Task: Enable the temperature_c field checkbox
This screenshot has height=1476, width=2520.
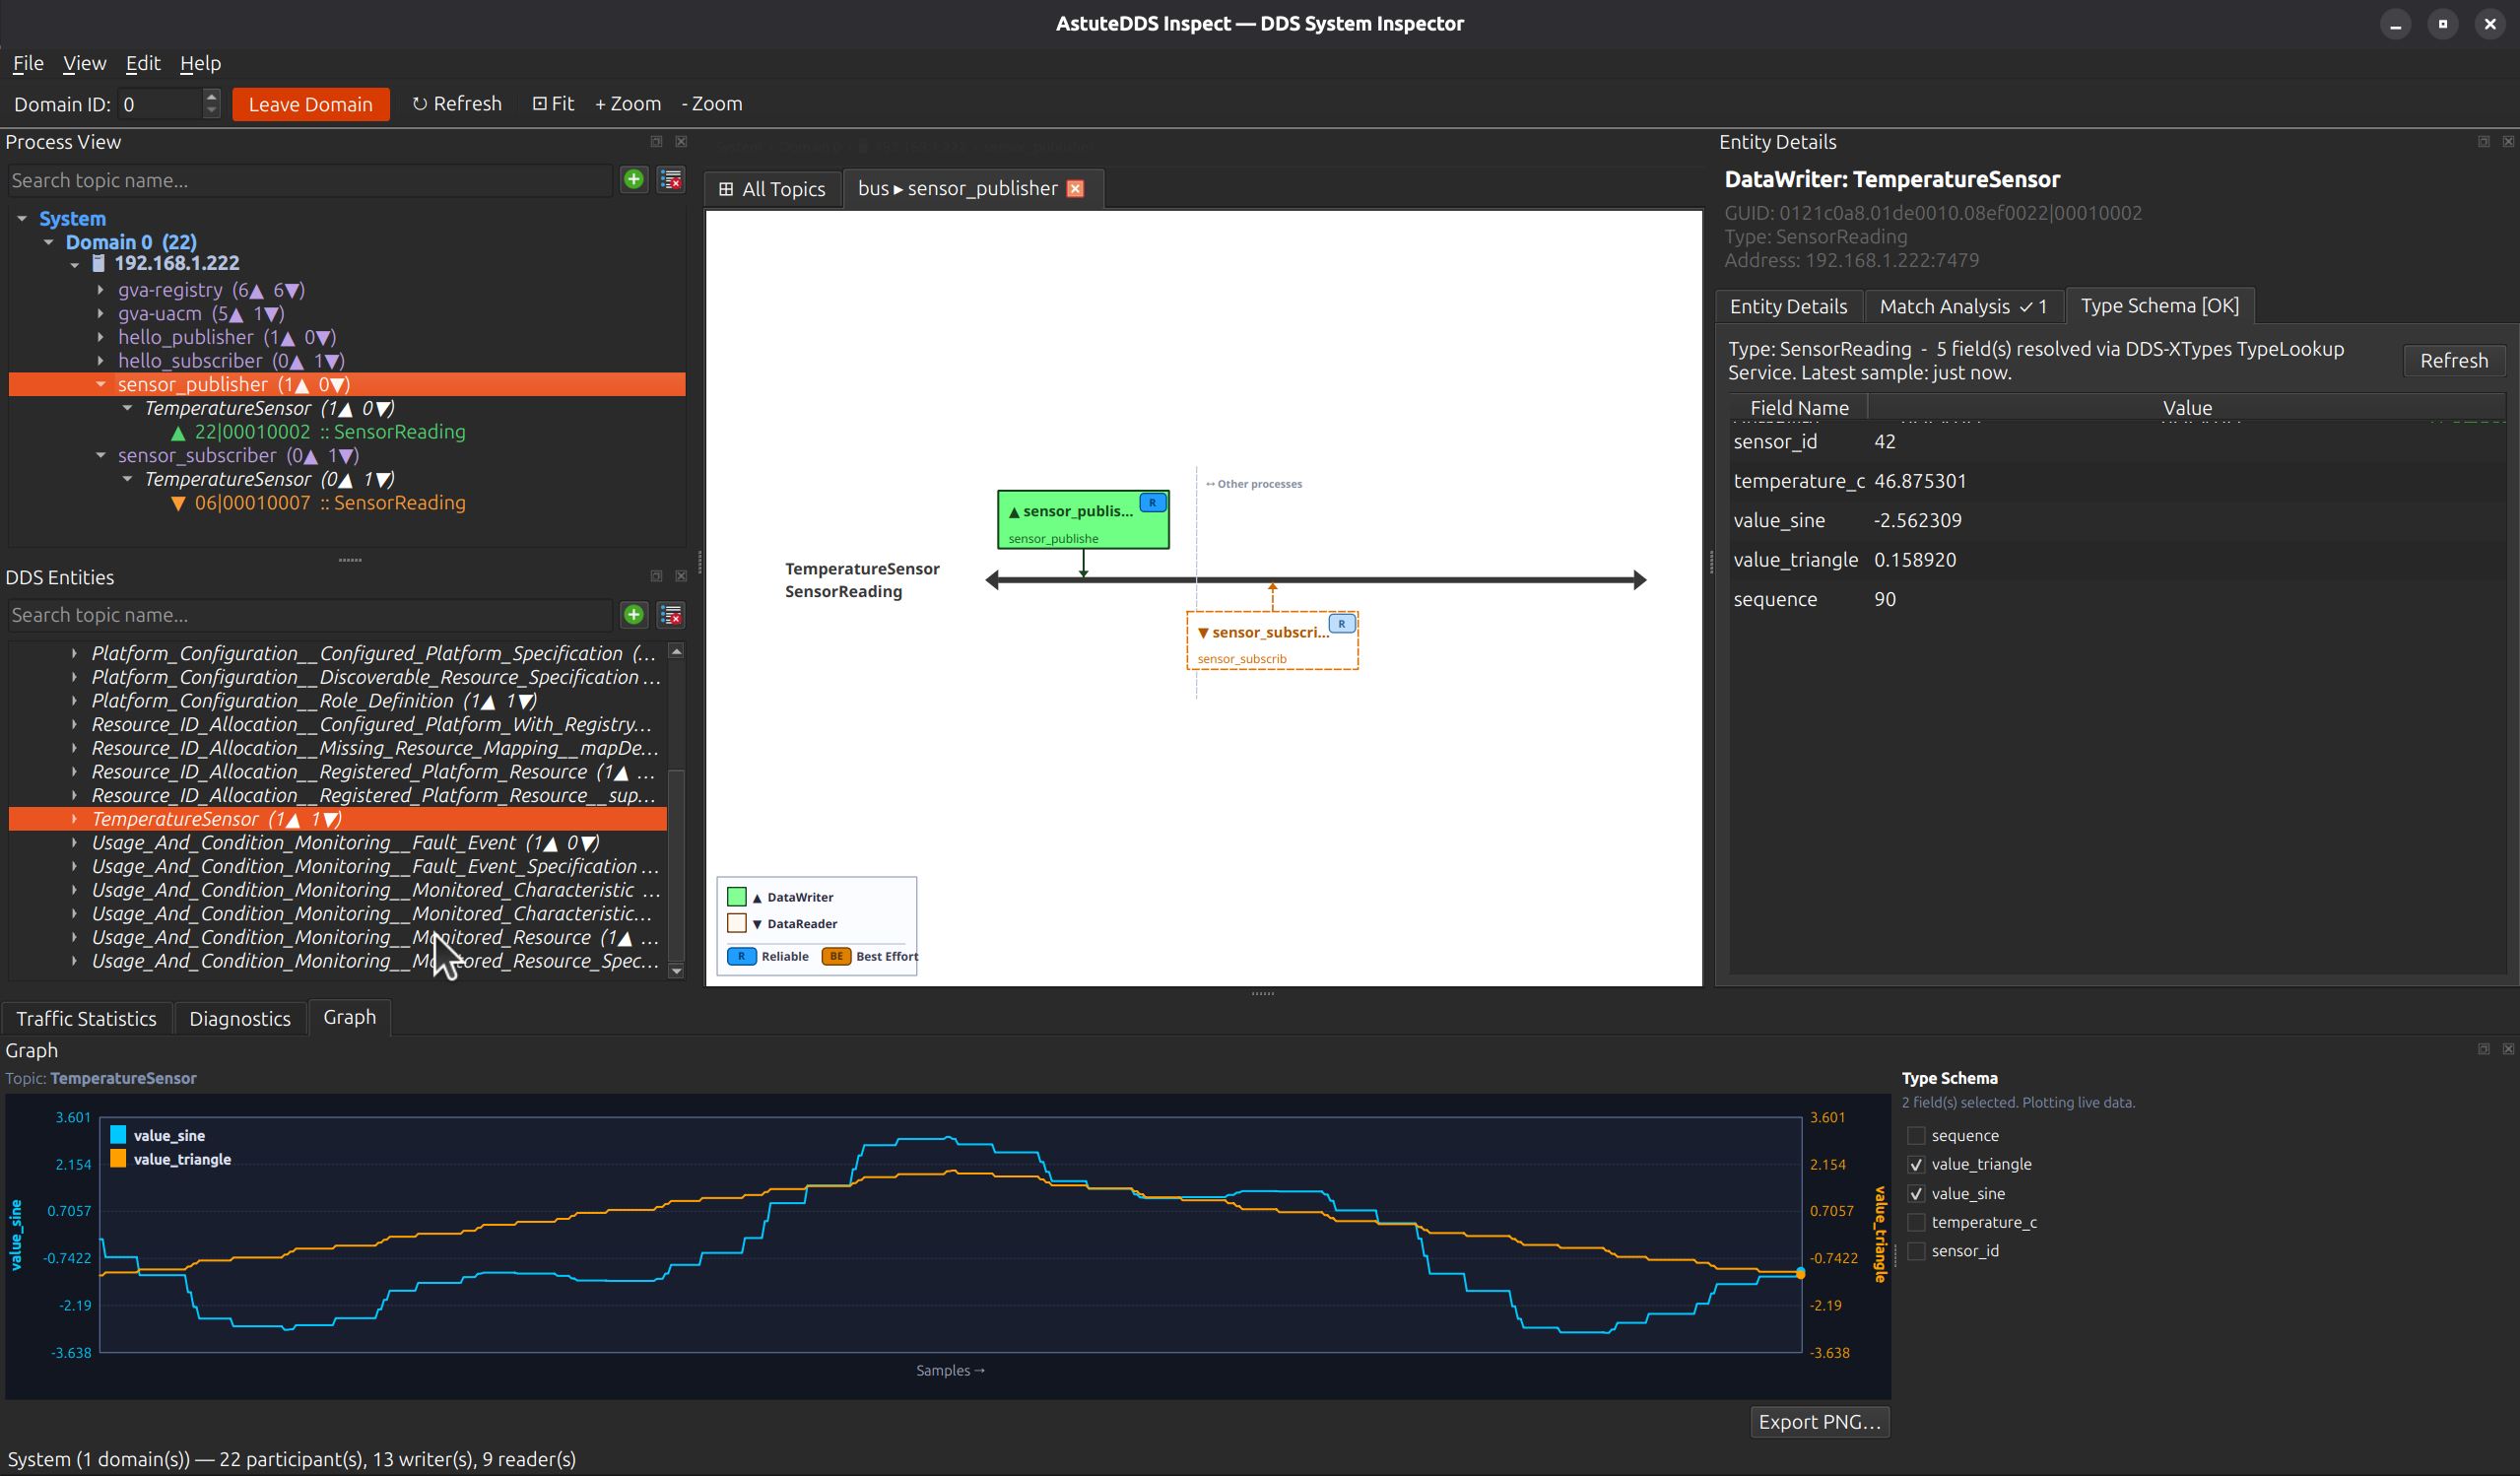Action: click(1916, 1223)
